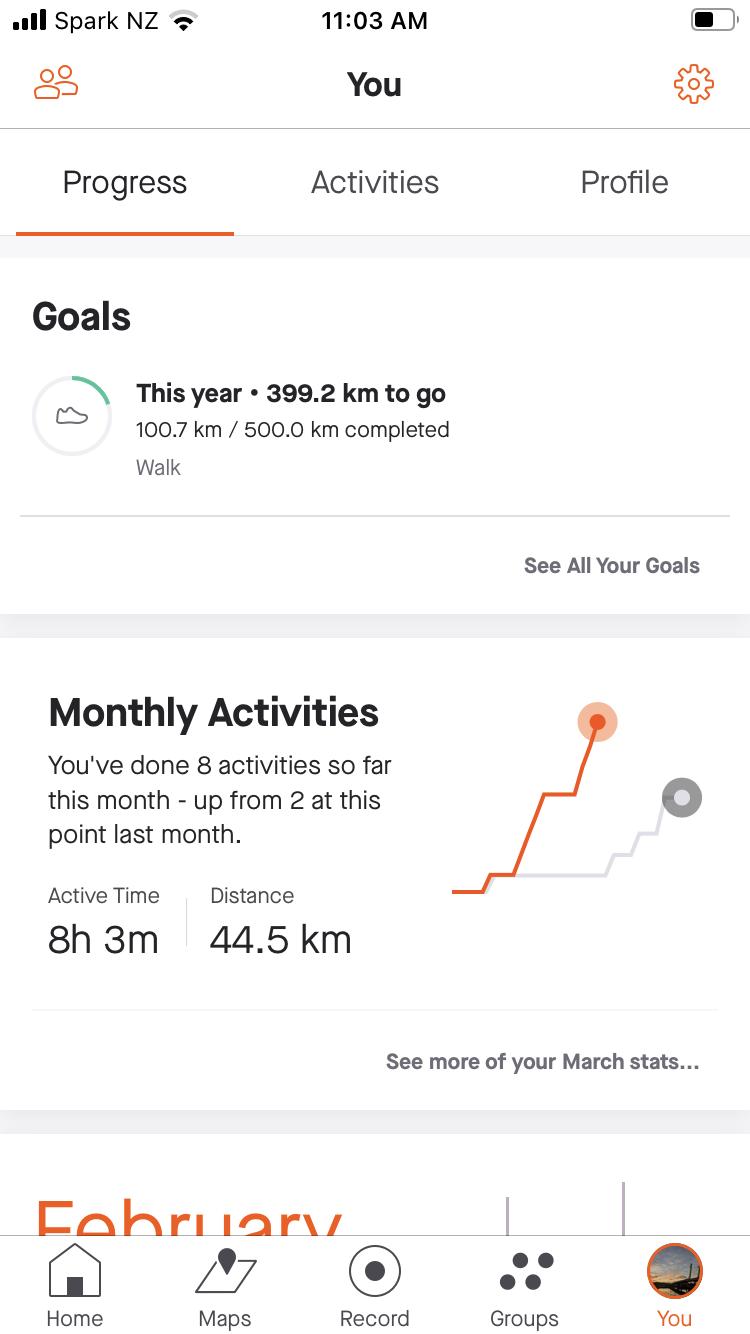Tap the orange current month chart marker

[x=597, y=721]
